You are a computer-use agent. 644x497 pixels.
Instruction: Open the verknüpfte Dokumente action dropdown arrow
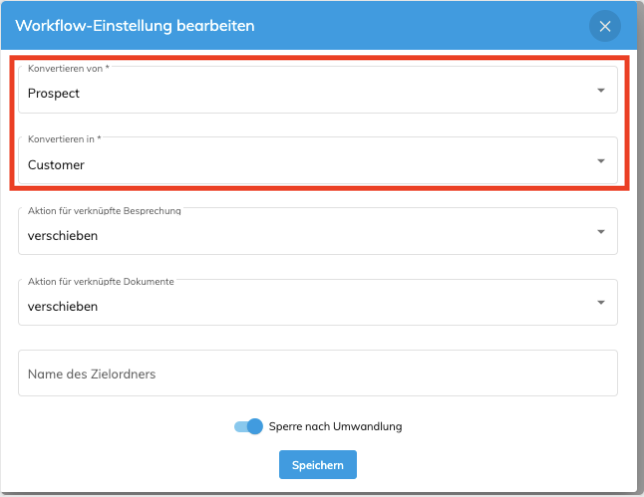click(x=601, y=303)
